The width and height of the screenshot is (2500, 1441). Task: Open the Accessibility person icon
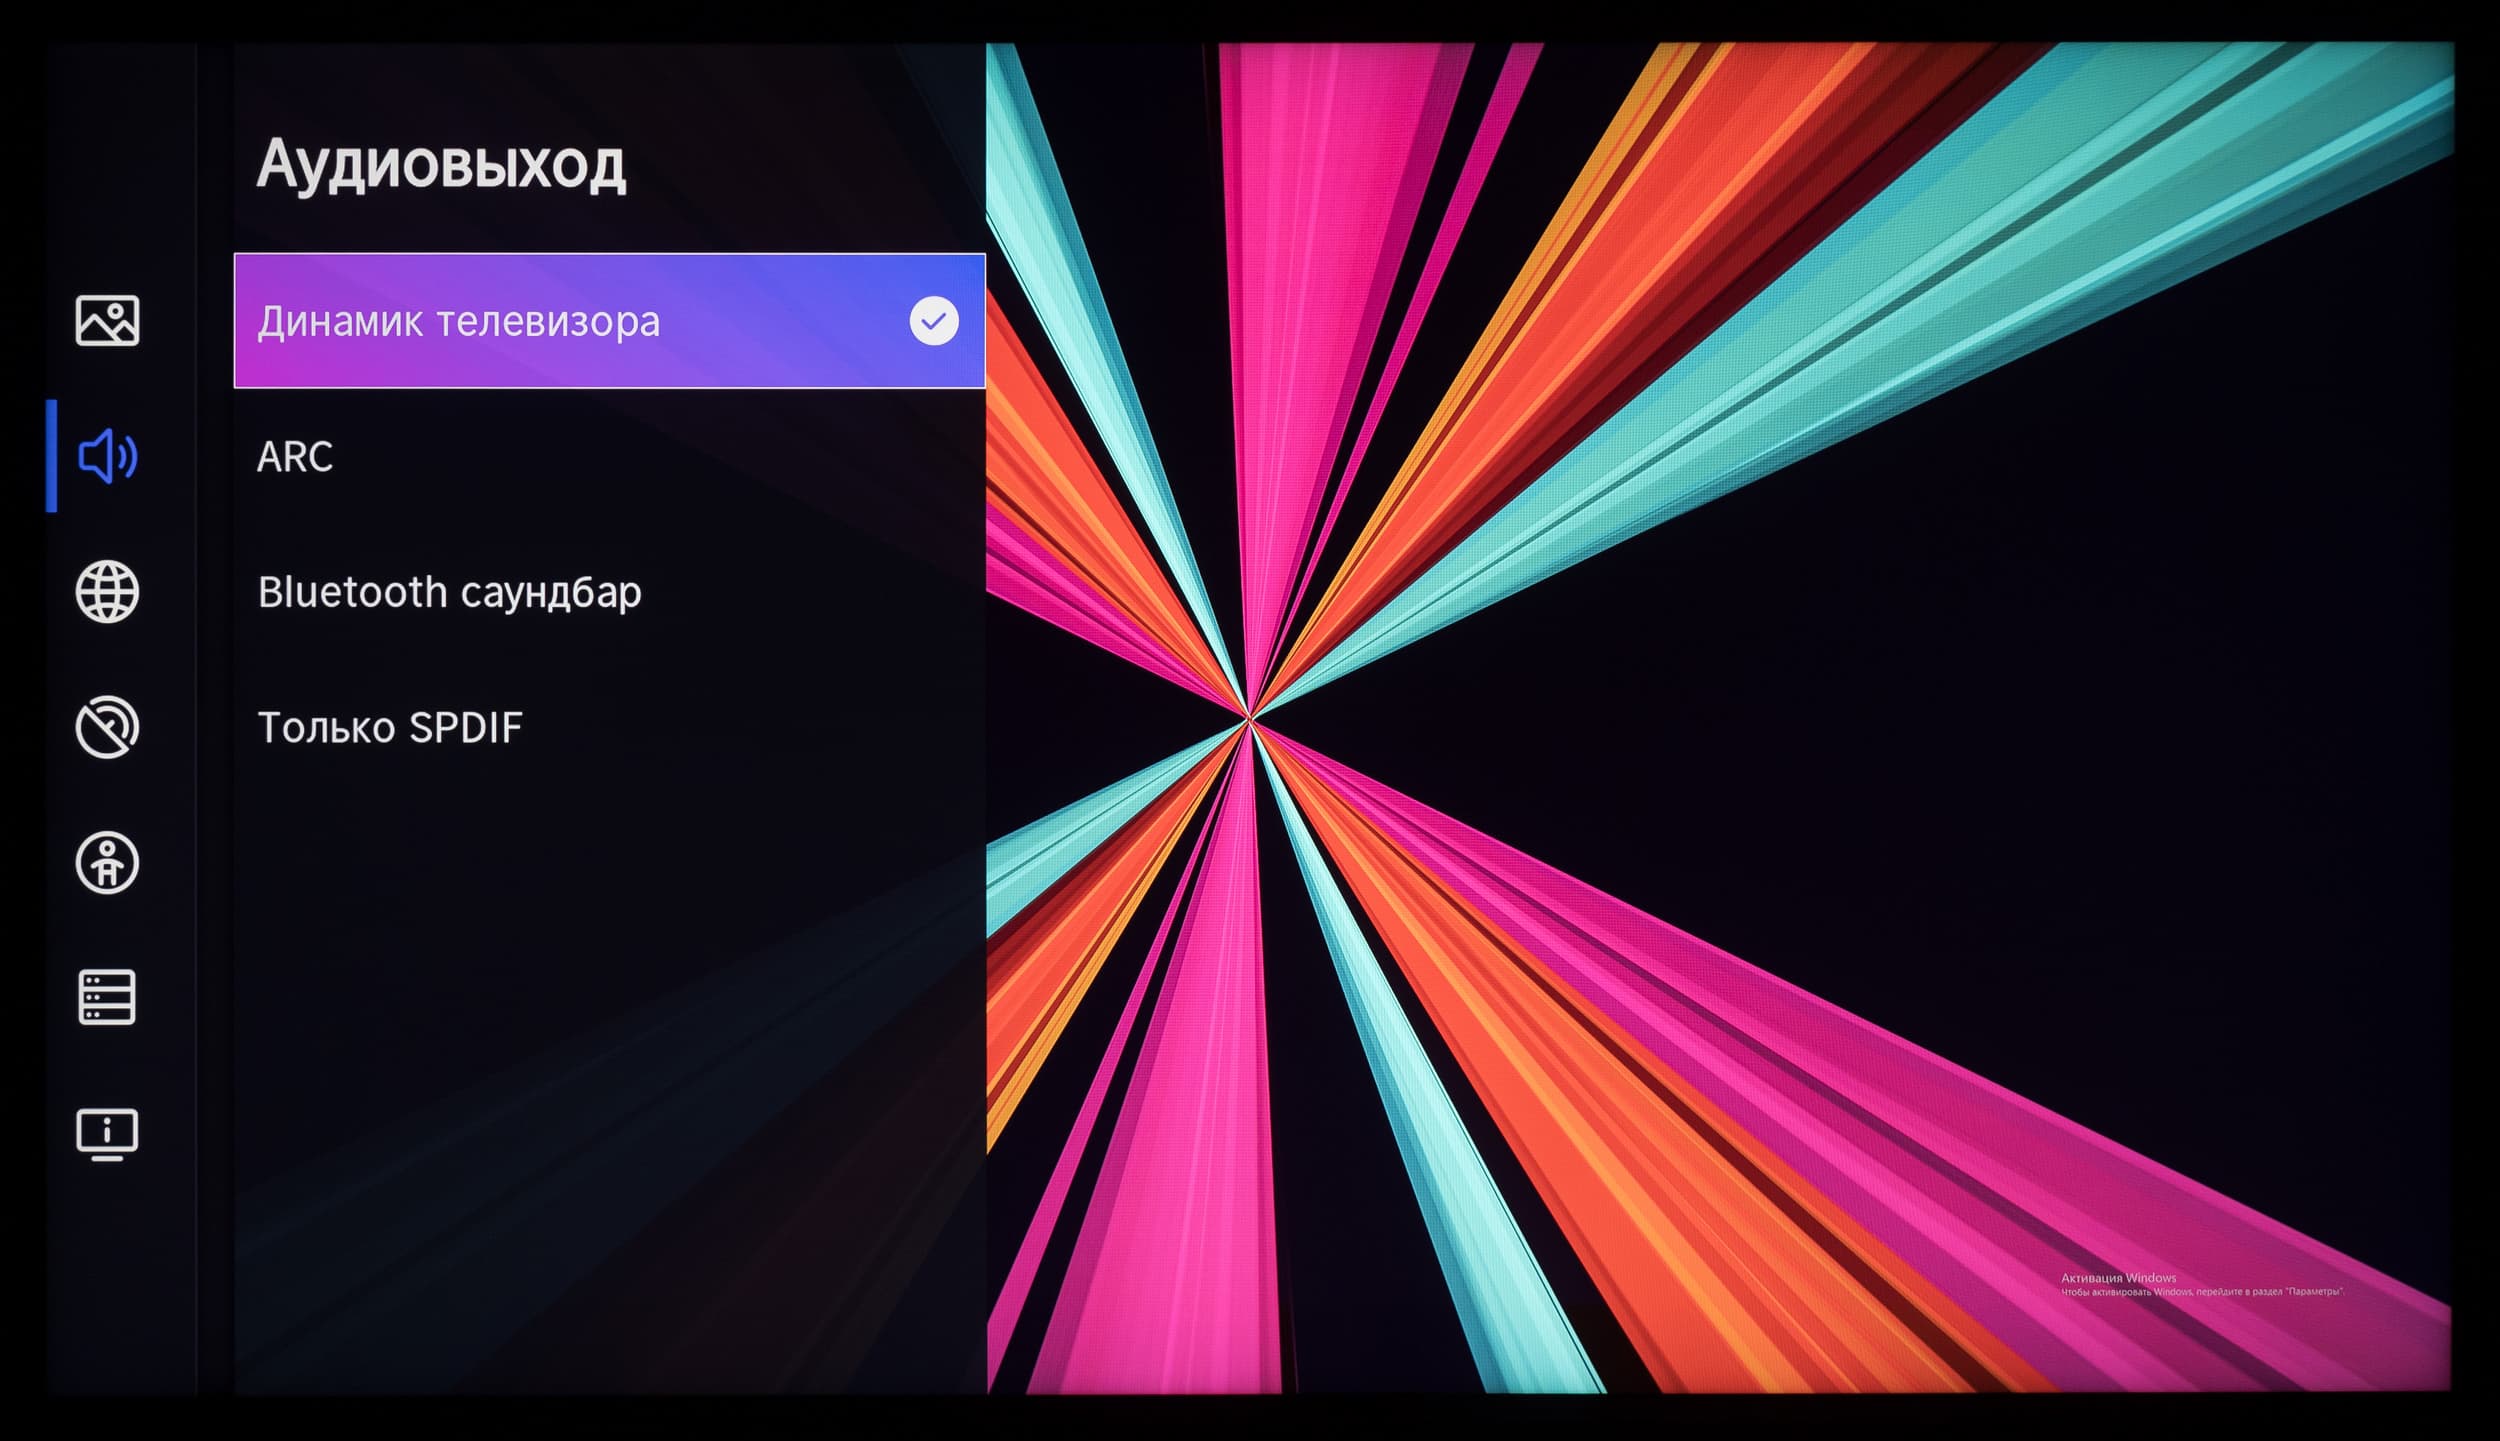point(107,863)
